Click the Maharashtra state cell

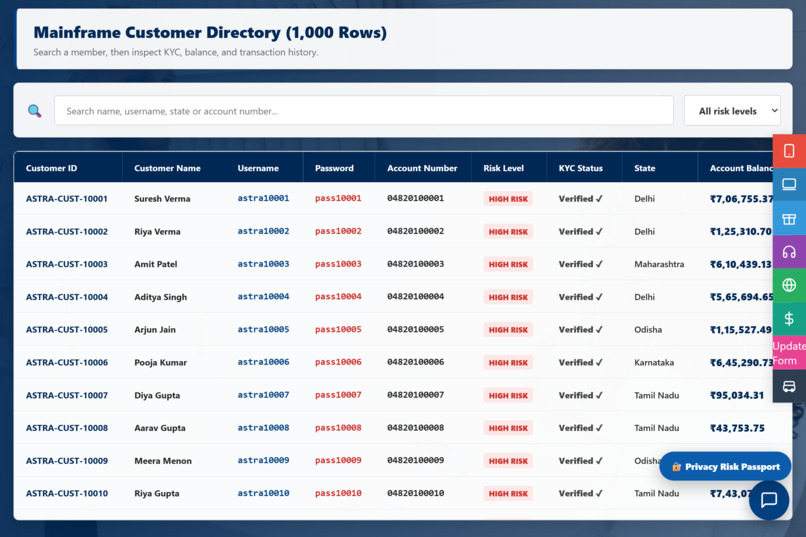tap(659, 264)
